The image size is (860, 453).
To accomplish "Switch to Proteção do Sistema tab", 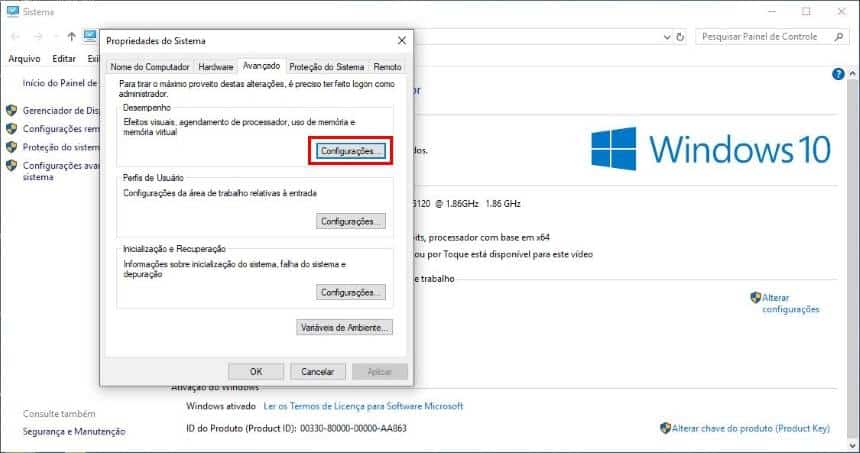I will tap(326, 66).
